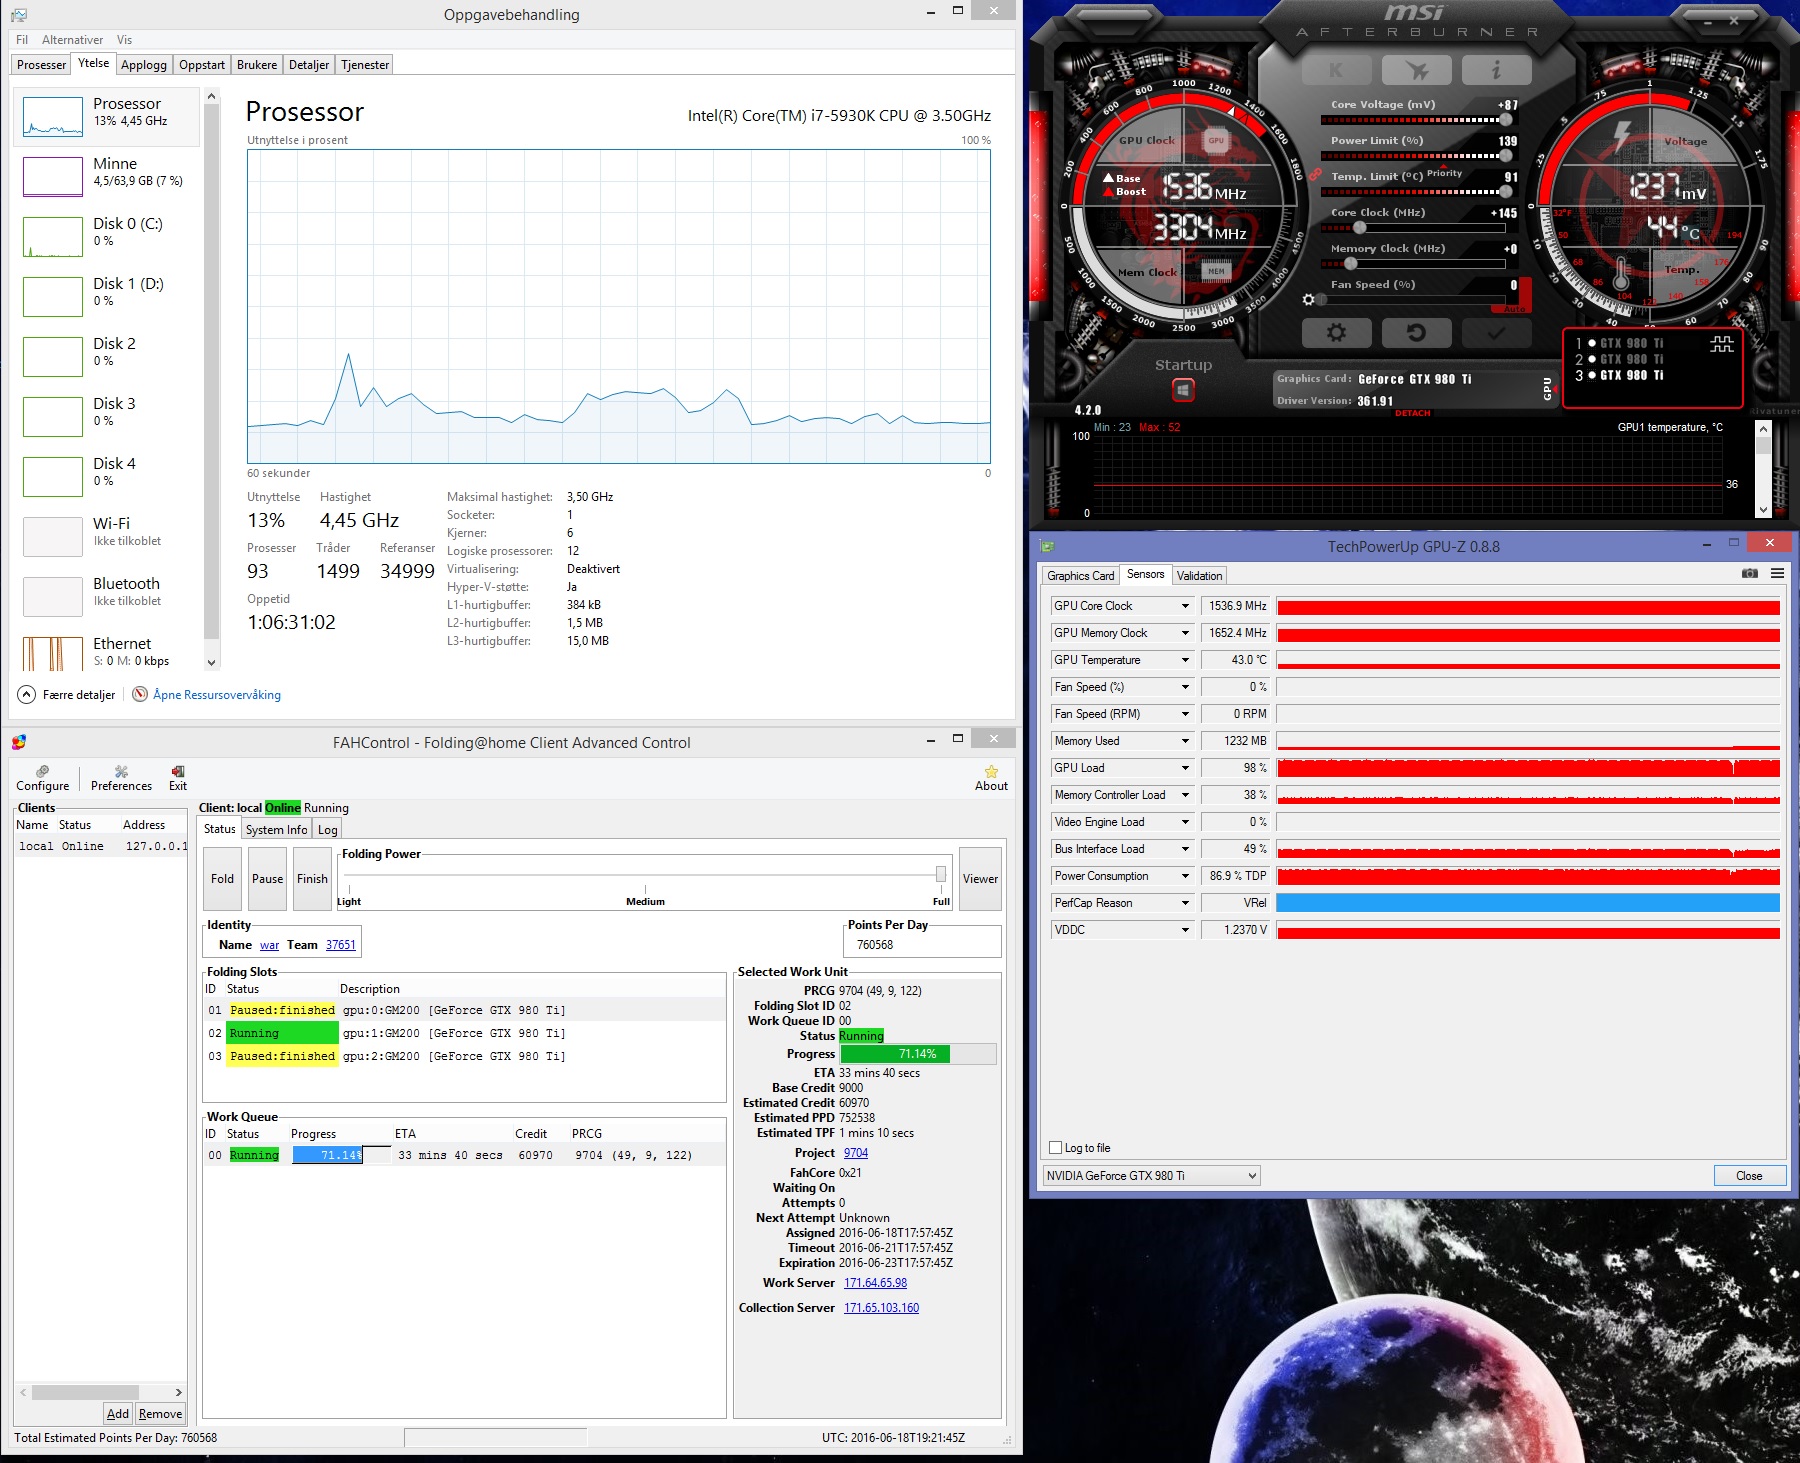Click the lightning bolt Voltage gauge icon

point(1622,135)
